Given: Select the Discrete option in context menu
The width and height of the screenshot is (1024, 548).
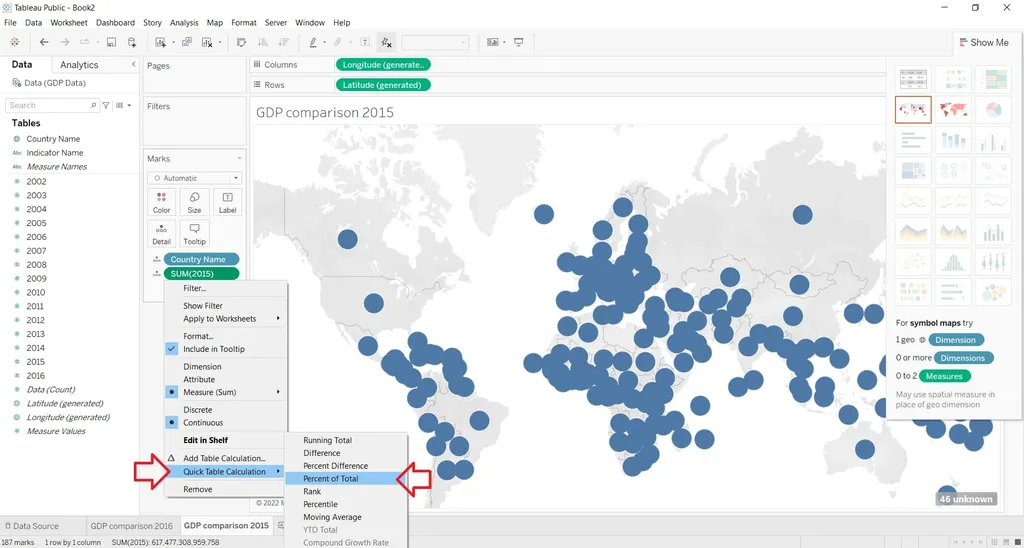Looking at the screenshot, I should point(197,410).
